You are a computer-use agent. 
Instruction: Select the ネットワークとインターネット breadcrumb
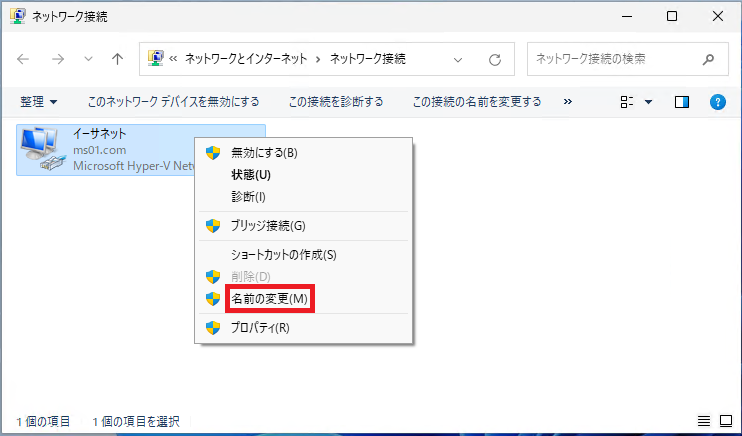(x=246, y=59)
